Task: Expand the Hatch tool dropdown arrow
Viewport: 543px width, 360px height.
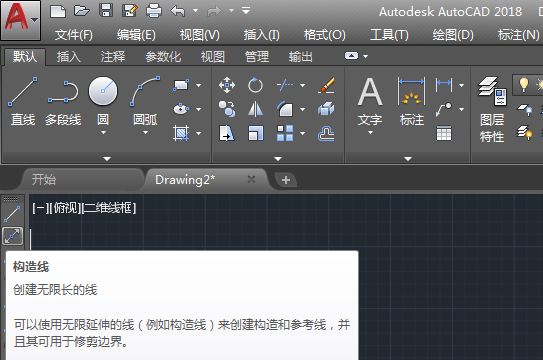Action: [x=198, y=133]
